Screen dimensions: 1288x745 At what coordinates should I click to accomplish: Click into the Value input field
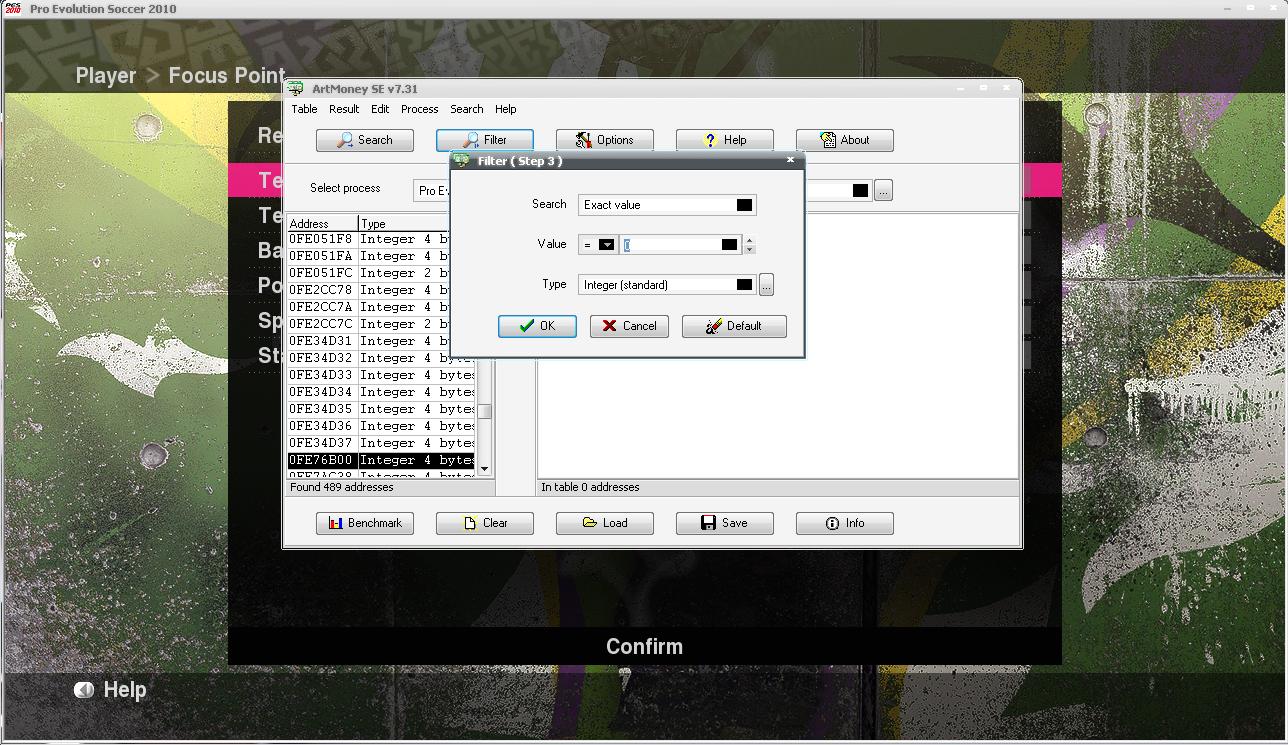(x=671, y=245)
